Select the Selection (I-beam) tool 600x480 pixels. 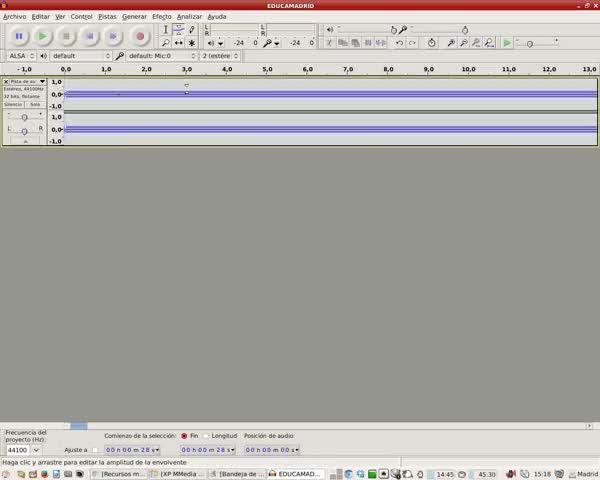point(165,30)
